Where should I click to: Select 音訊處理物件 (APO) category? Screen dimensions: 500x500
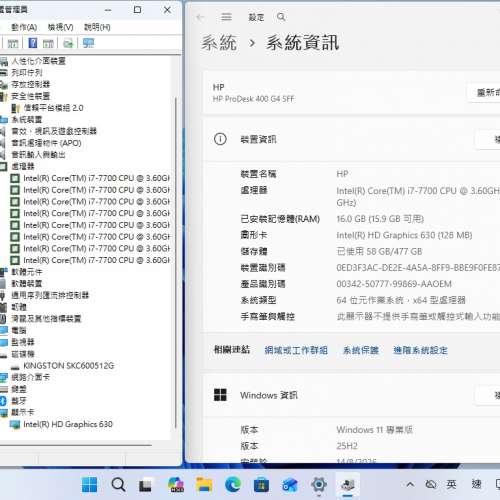click(x=46, y=143)
